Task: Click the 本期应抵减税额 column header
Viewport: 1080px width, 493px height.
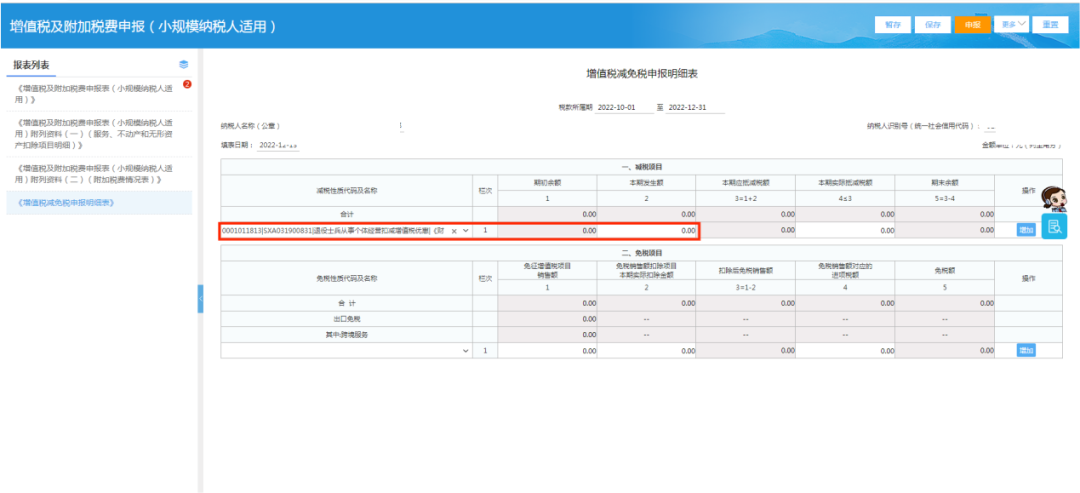Action: pos(745,183)
